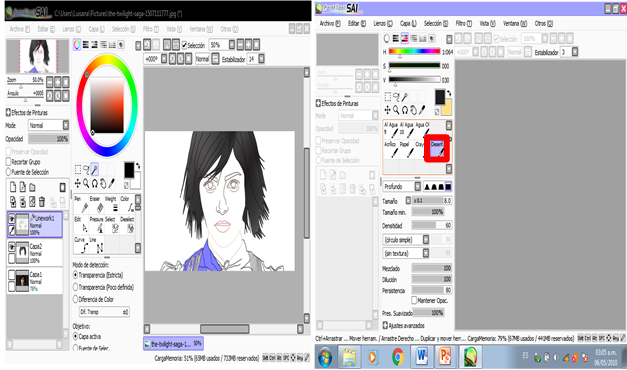Collapse Efectos de Pinturas in left window

pyautogui.click(x=8, y=112)
